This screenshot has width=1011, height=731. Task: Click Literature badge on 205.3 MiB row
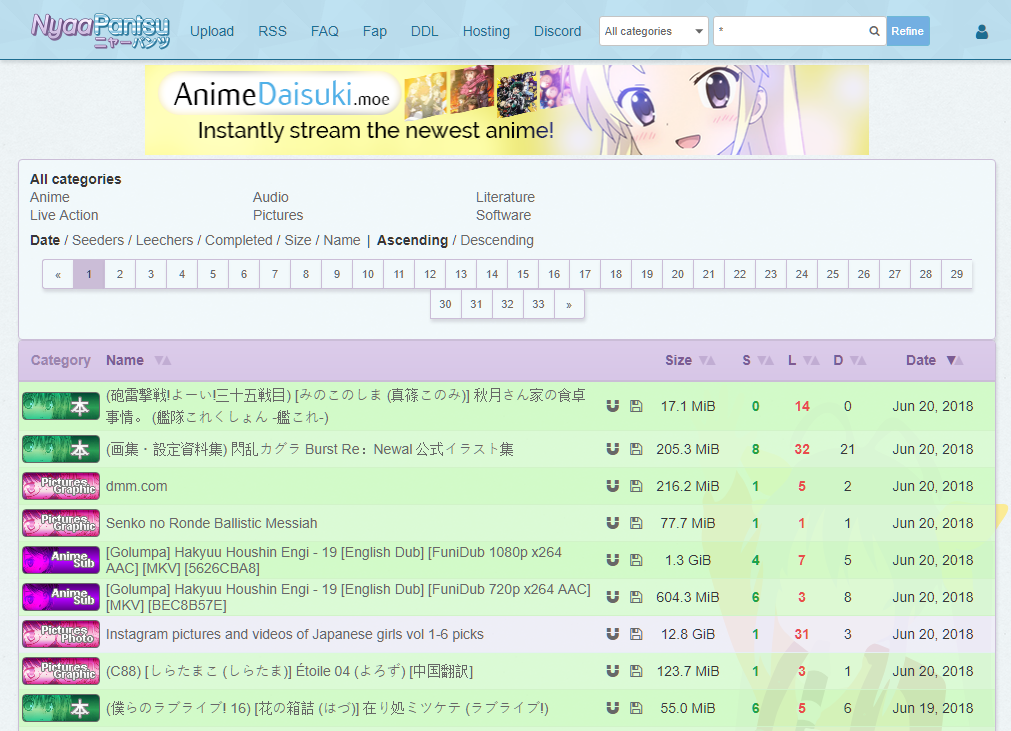click(61, 449)
